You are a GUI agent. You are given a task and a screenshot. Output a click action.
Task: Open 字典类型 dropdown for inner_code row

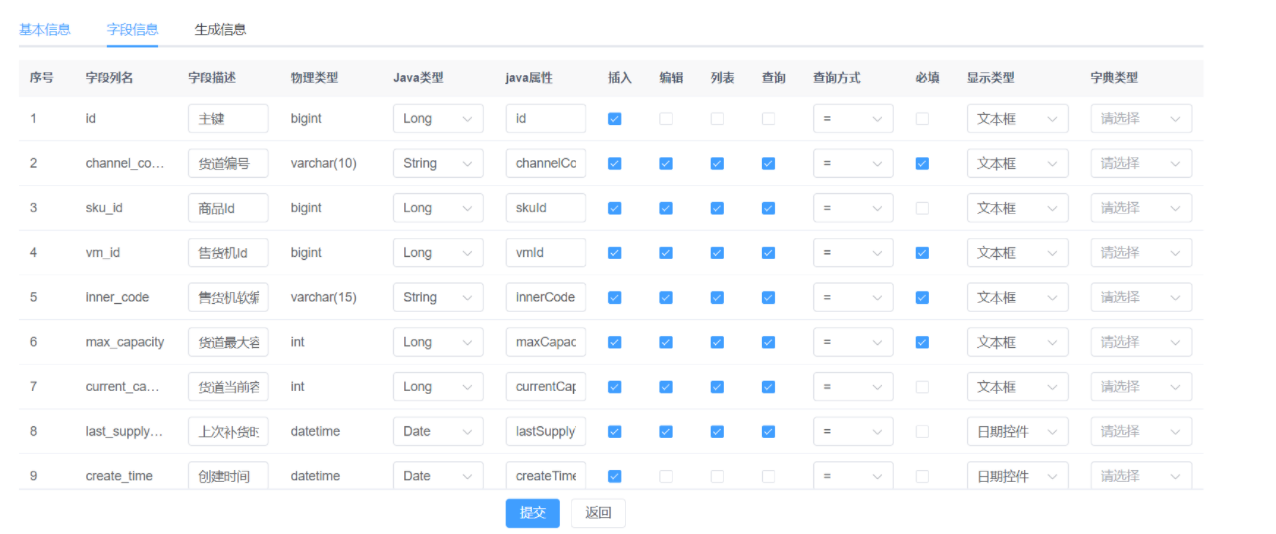[x=1141, y=297]
